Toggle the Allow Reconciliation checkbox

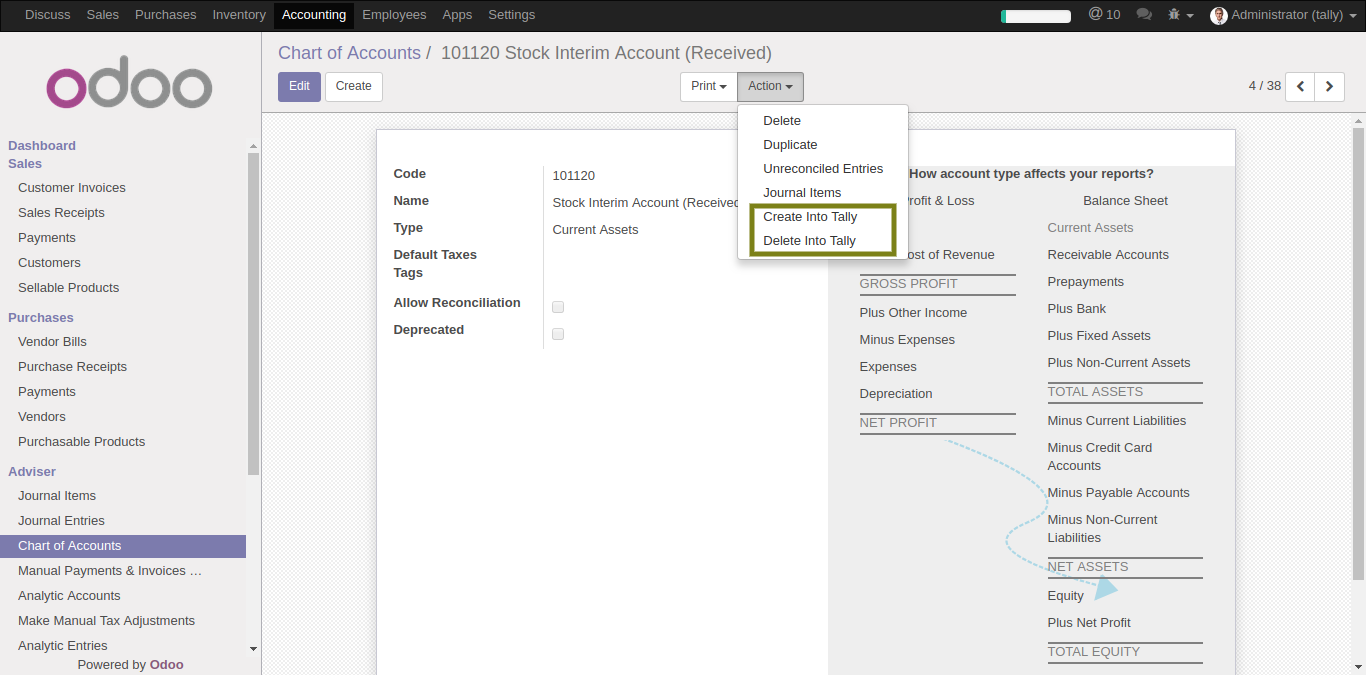558,307
